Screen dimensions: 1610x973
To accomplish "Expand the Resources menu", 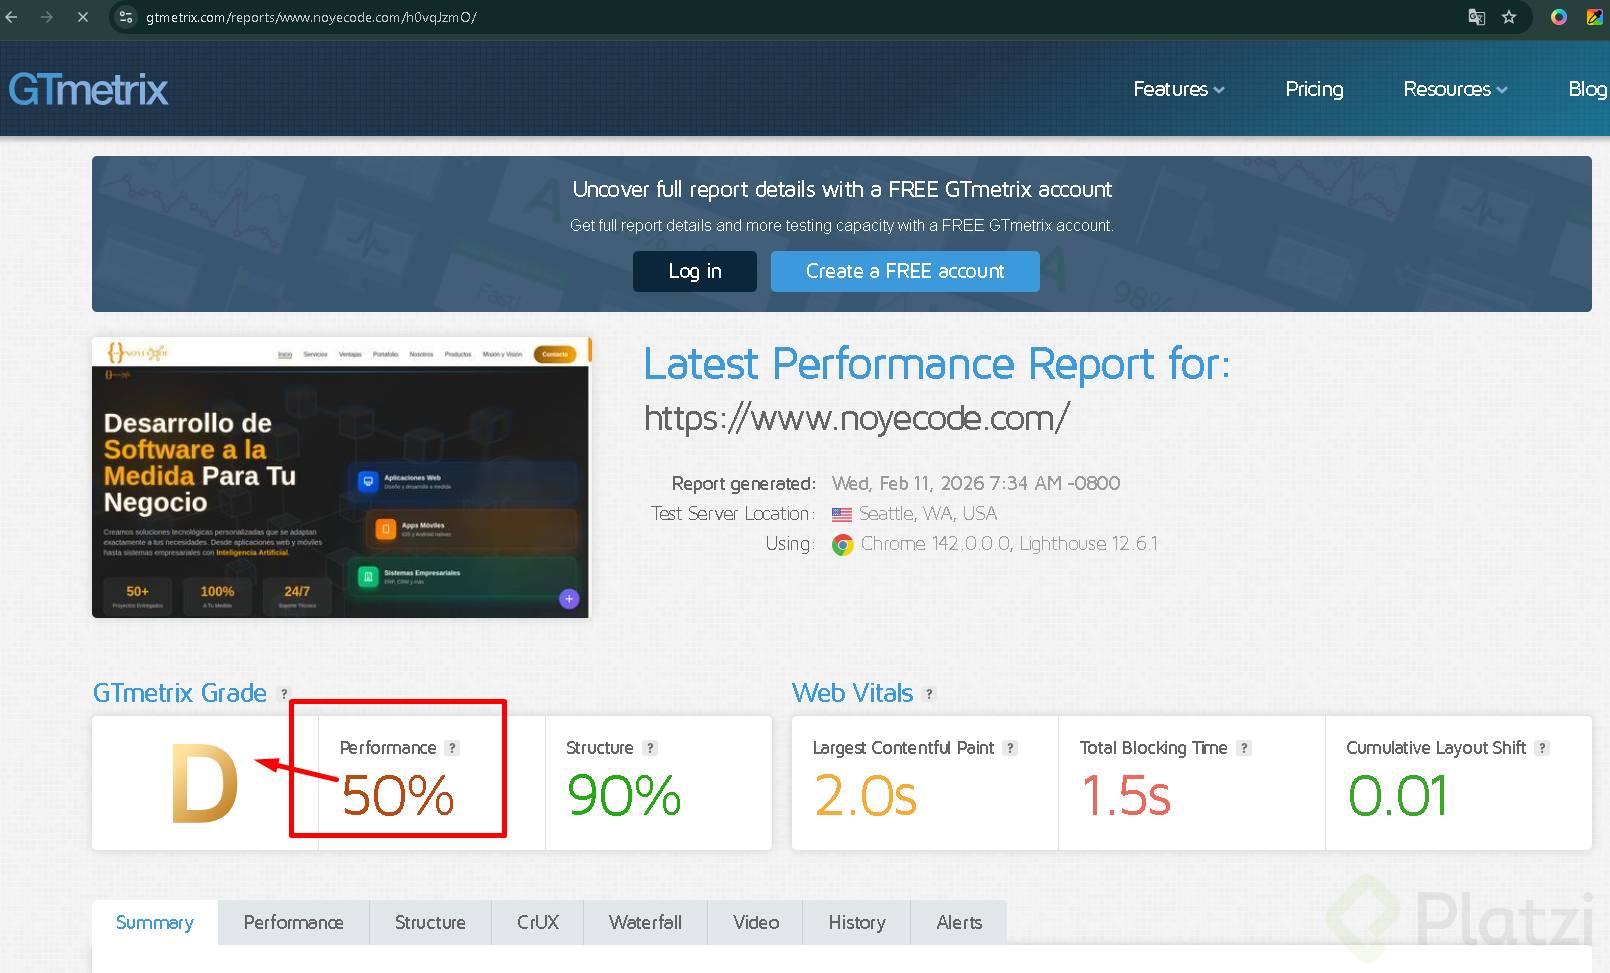I will 1455,89.
